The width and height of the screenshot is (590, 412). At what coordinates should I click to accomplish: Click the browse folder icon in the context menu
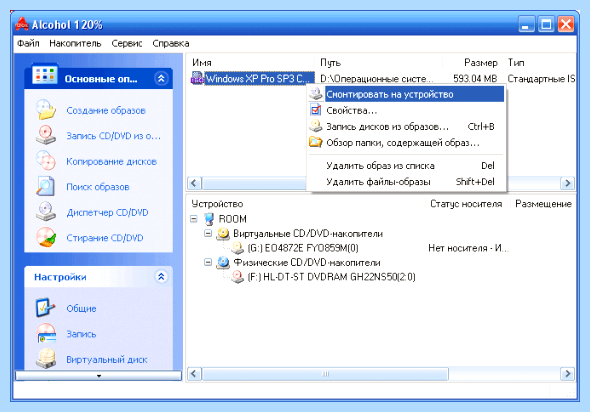pos(316,142)
